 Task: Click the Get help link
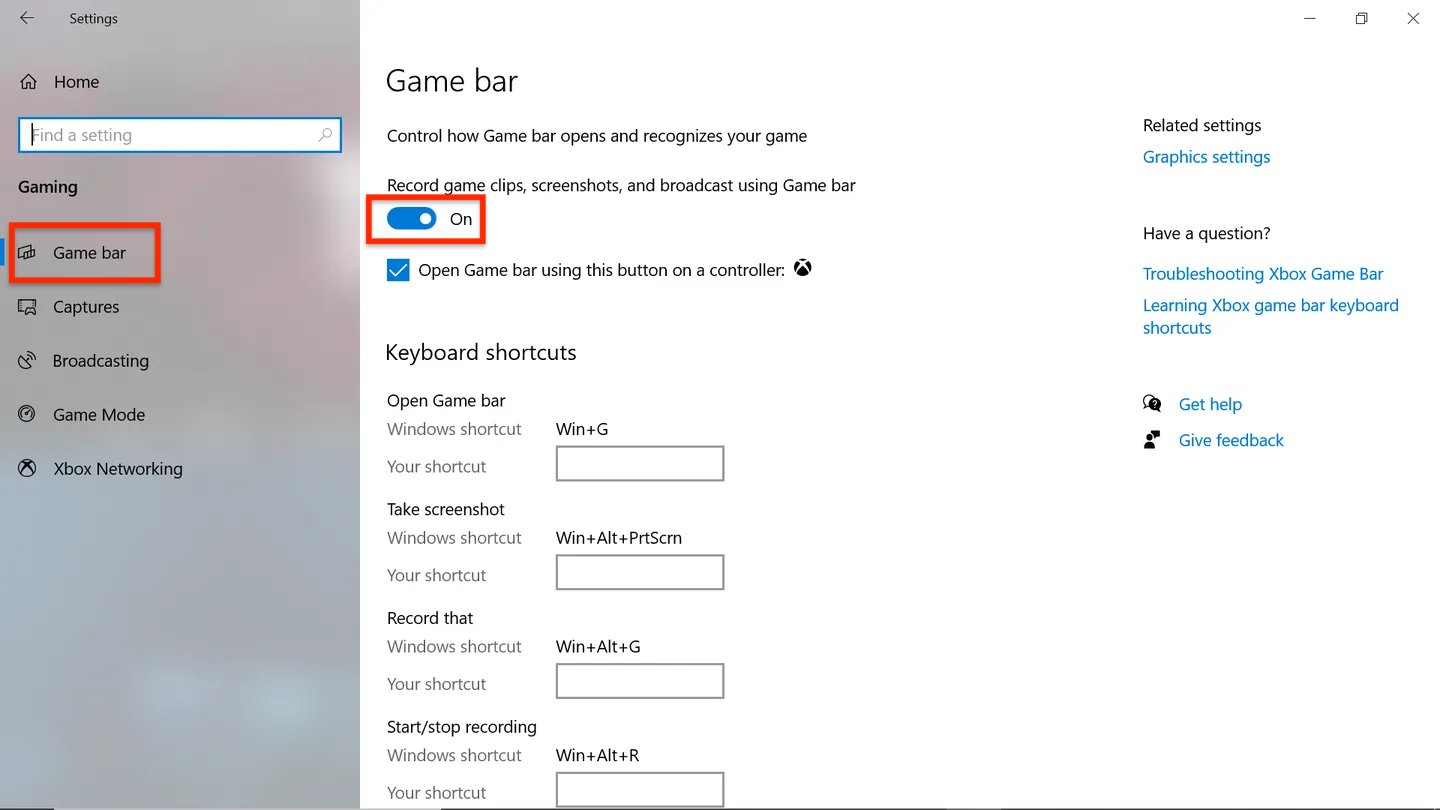tap(1210, 404)
